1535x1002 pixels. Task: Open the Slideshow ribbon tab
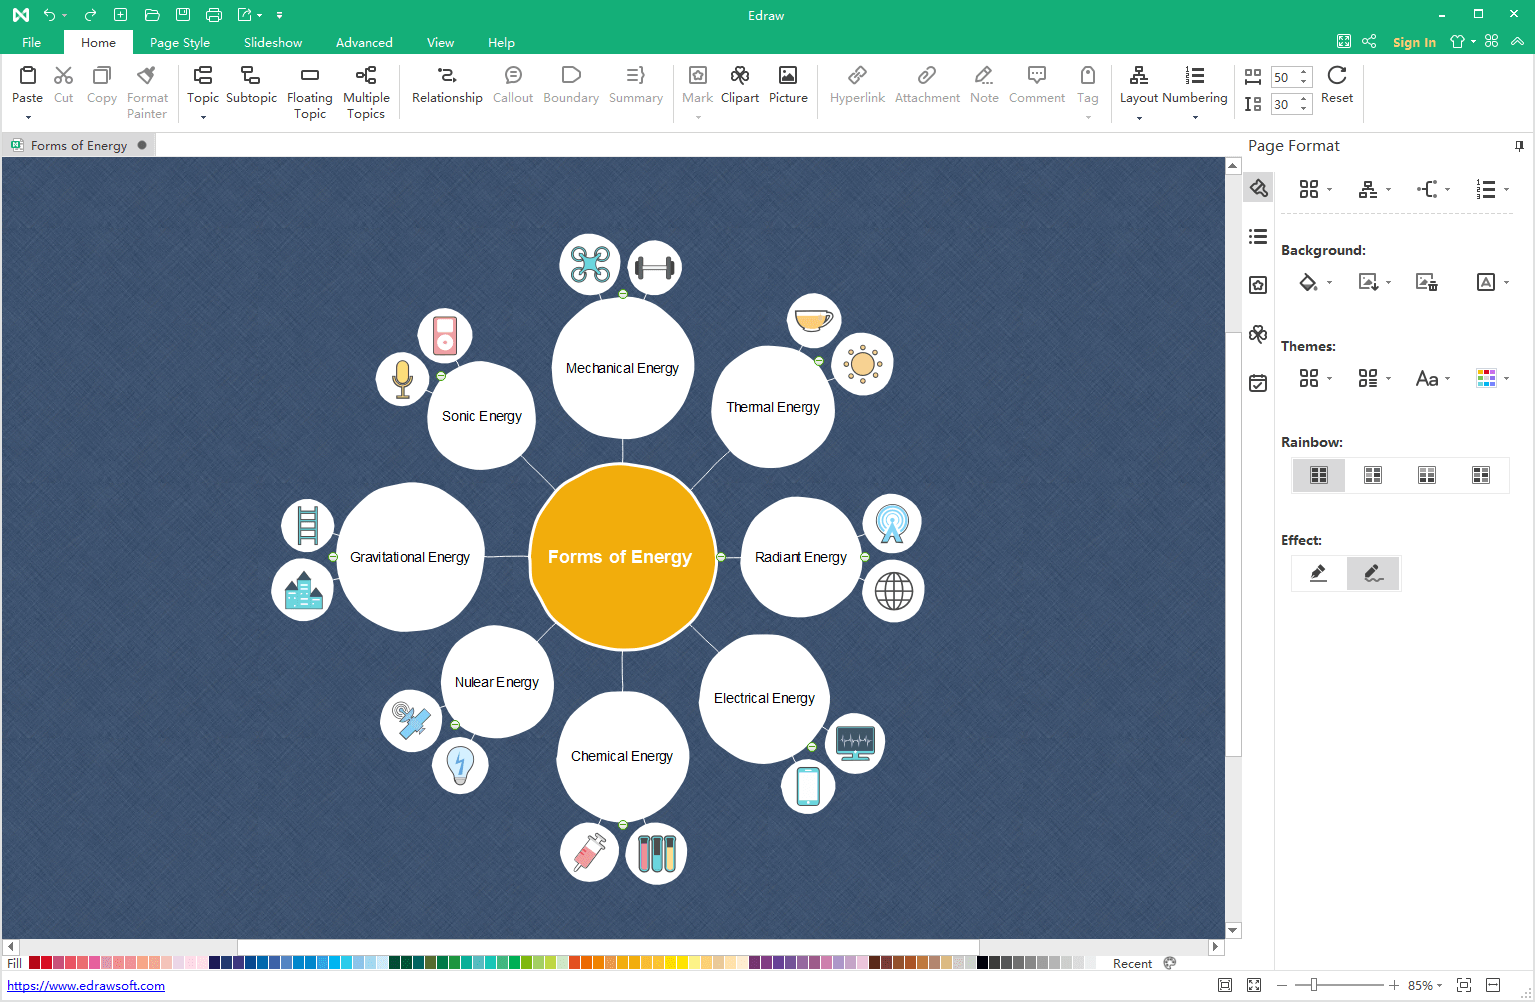coord(273,43)
